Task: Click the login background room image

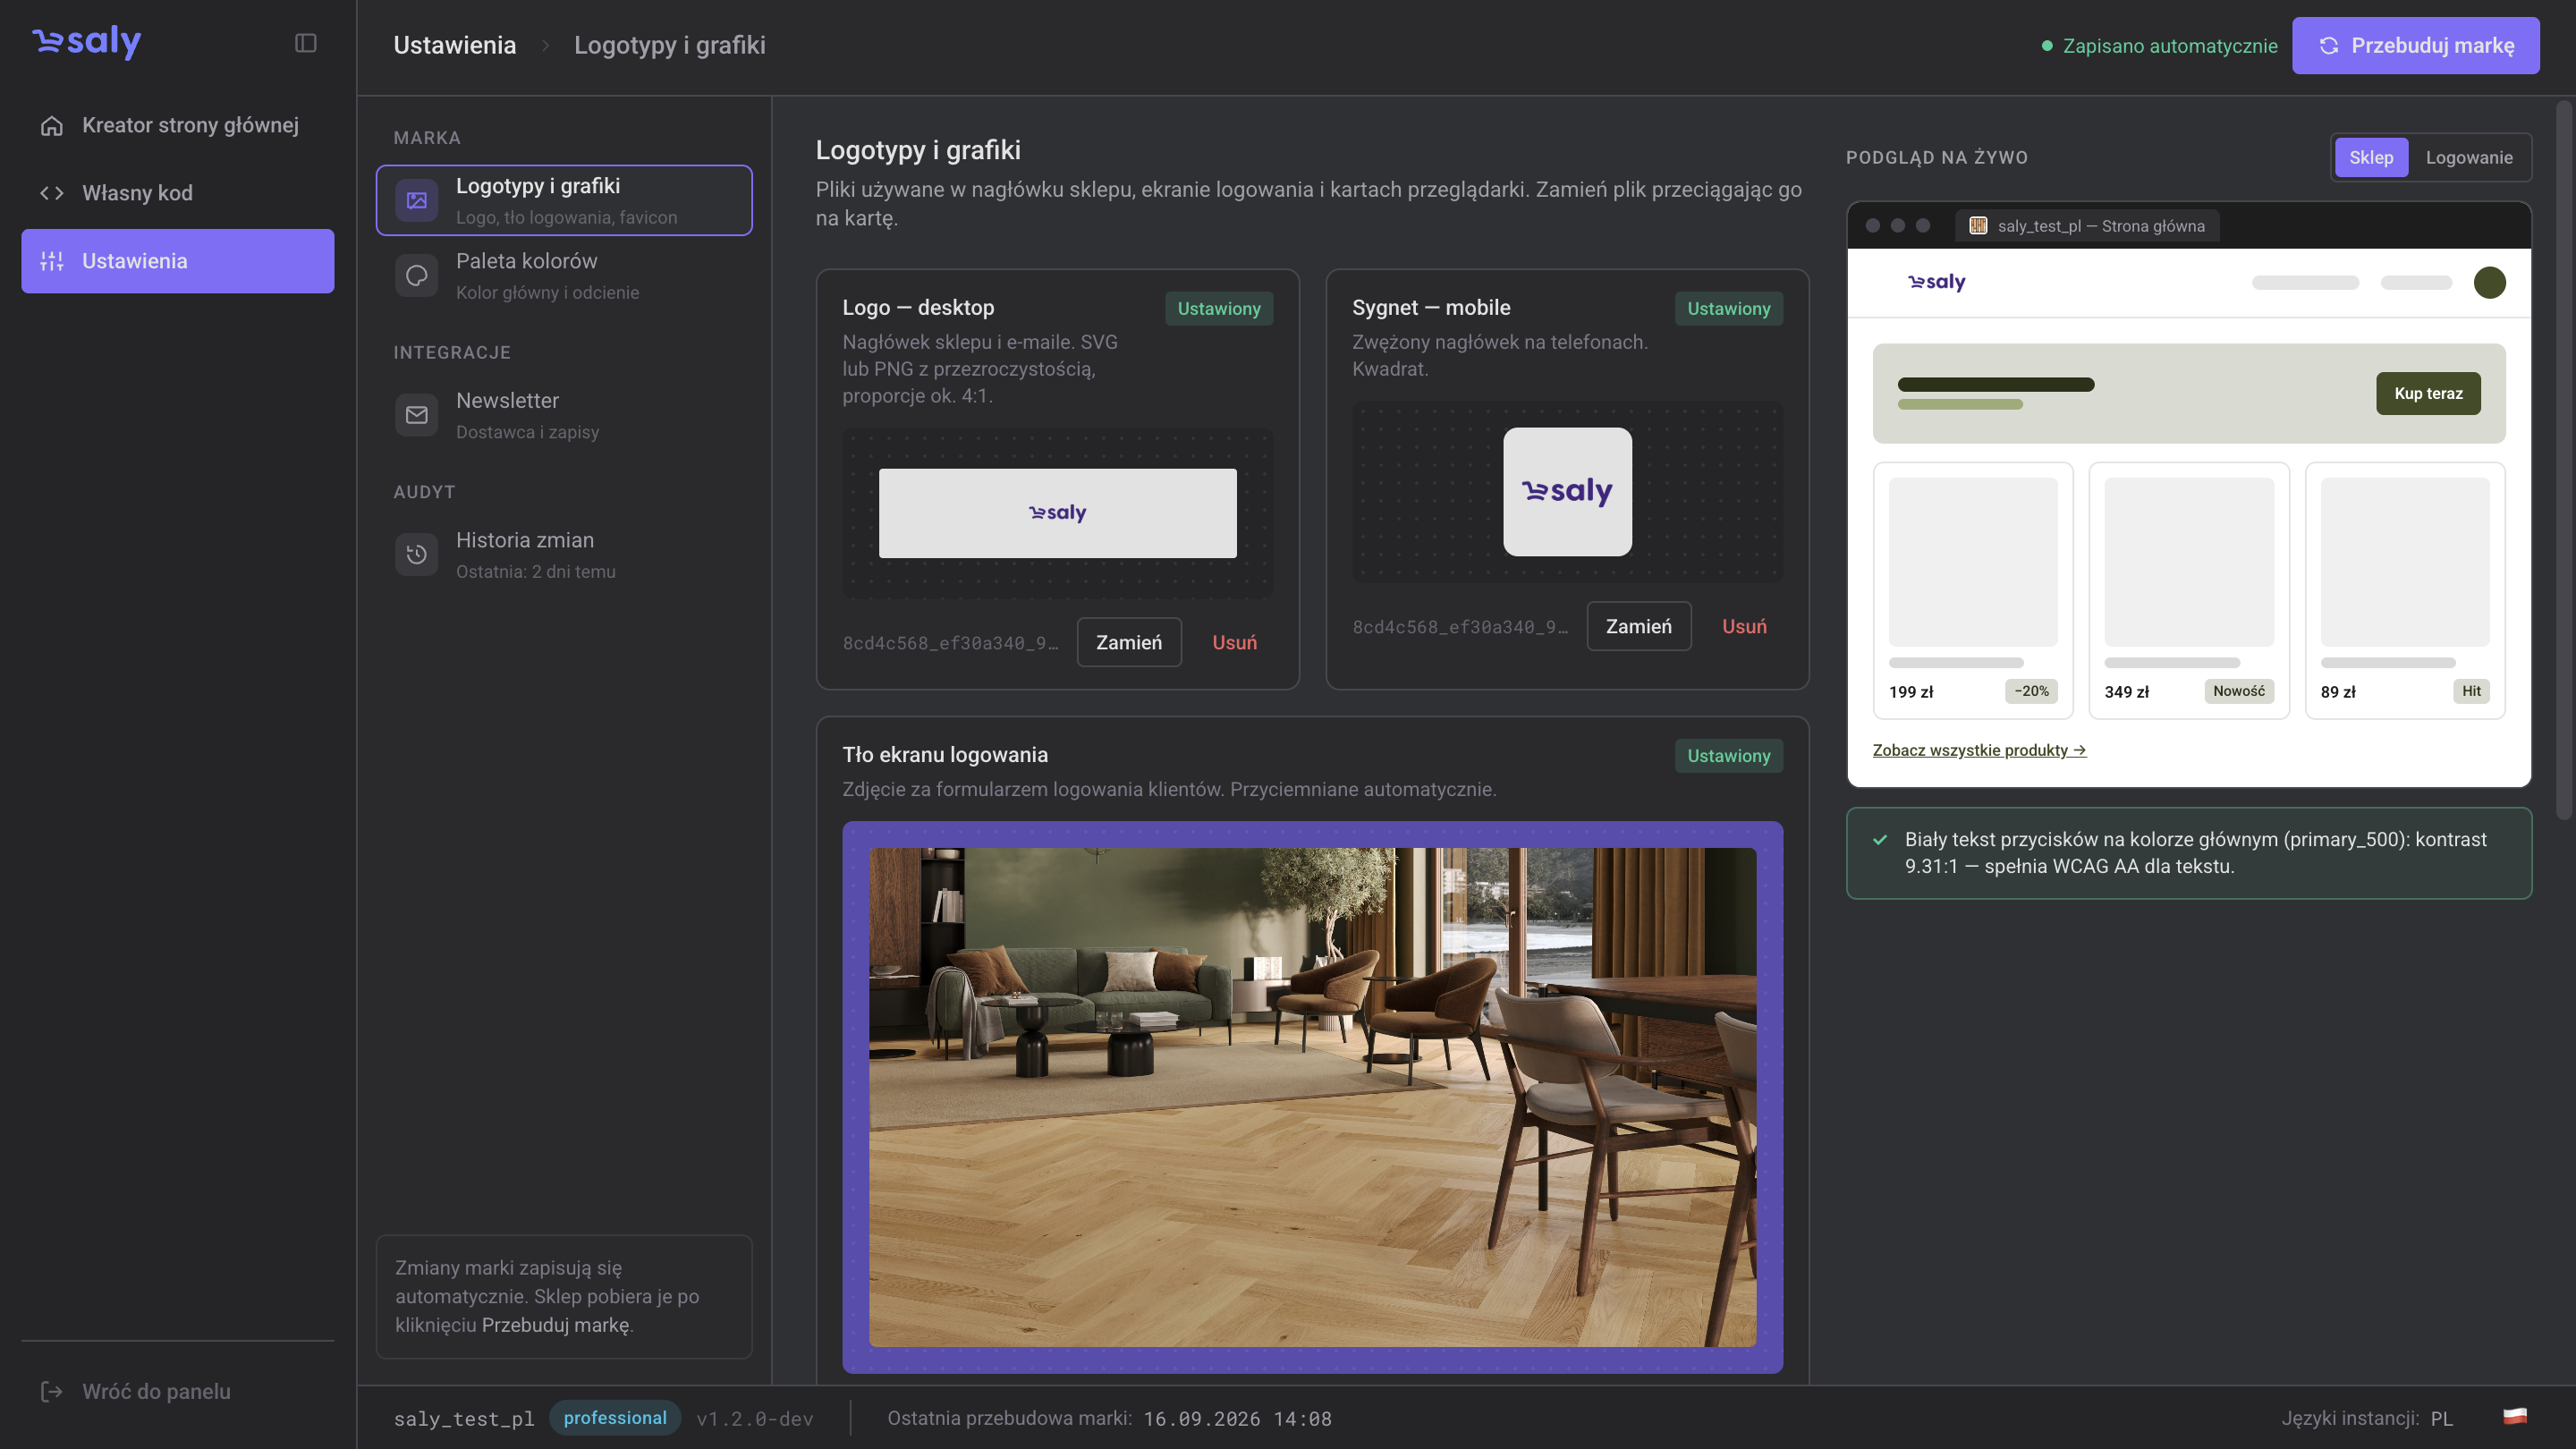Action: (x=1312, y=1097)
